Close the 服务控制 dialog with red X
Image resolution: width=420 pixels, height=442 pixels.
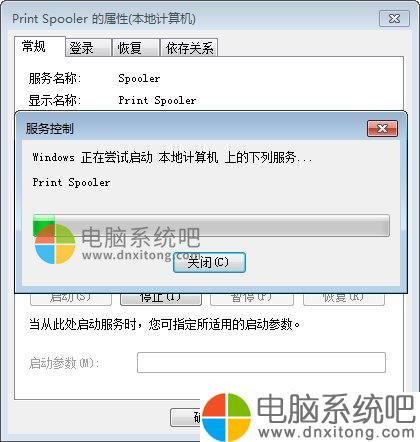(382, 129)
